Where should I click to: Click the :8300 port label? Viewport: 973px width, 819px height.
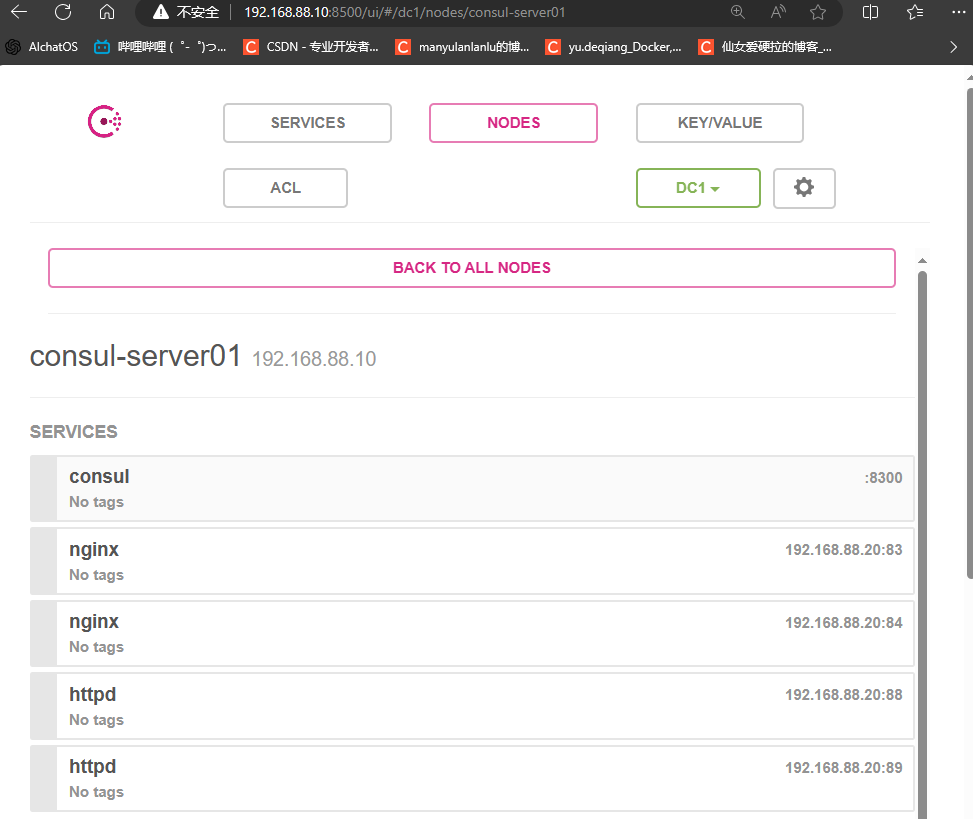coord(884,478)
